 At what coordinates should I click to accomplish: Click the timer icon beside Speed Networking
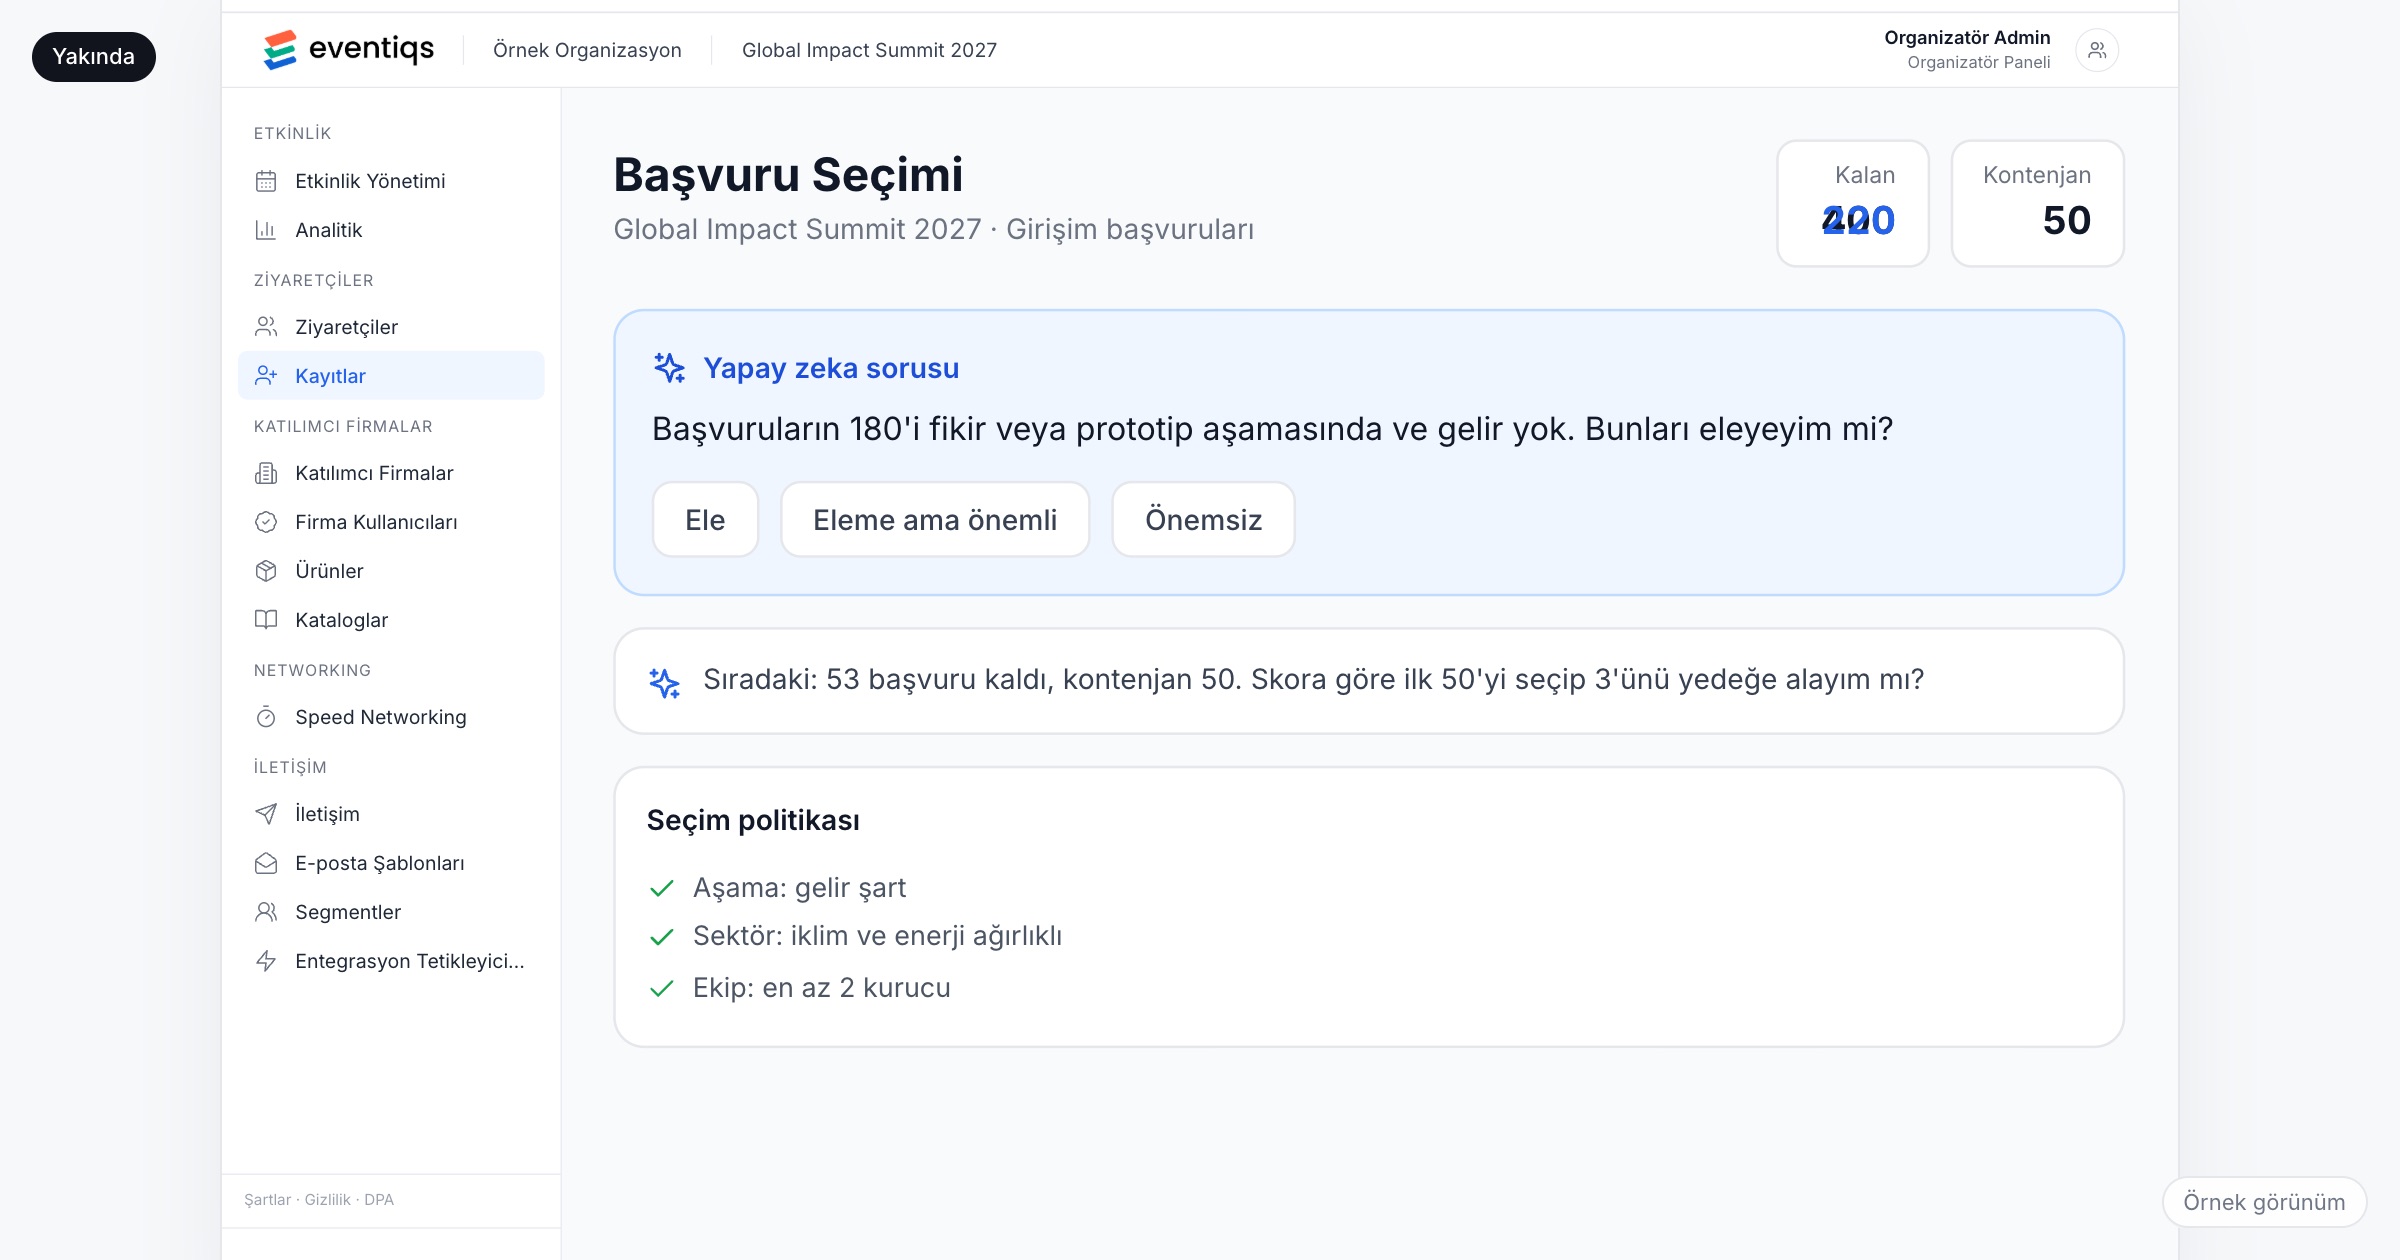[x=266, y=717]
